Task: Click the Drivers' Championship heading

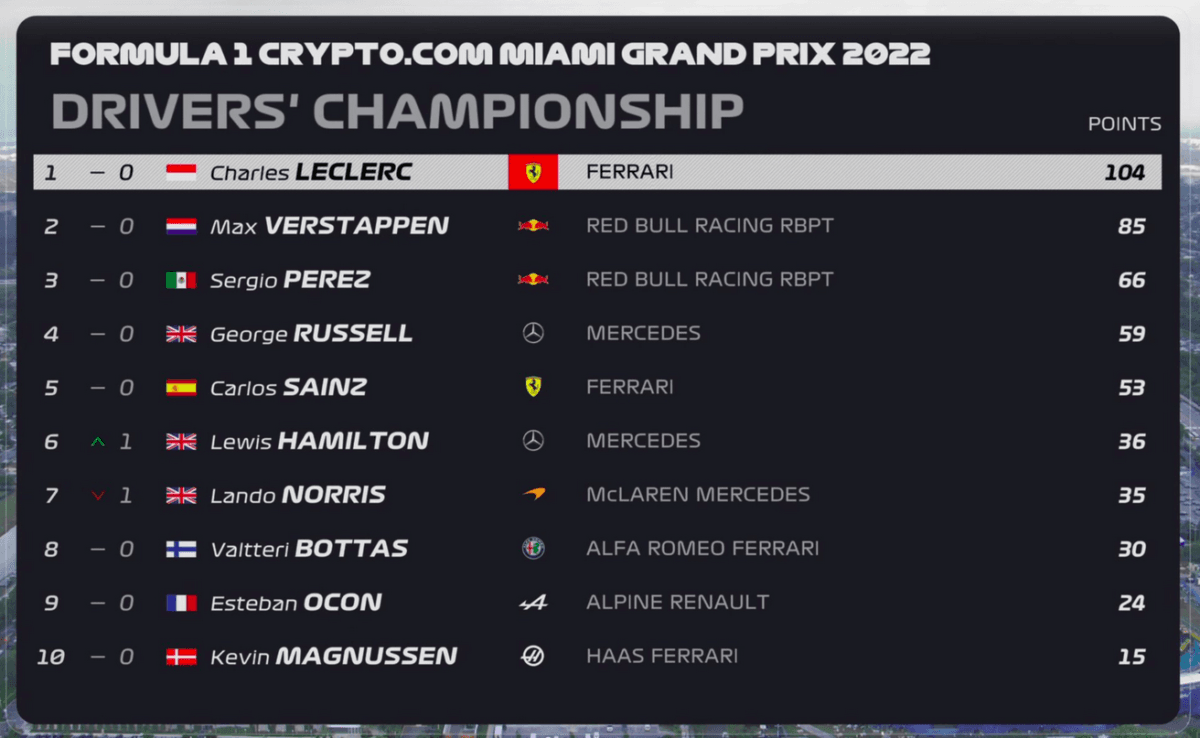Action: (397, 111)
